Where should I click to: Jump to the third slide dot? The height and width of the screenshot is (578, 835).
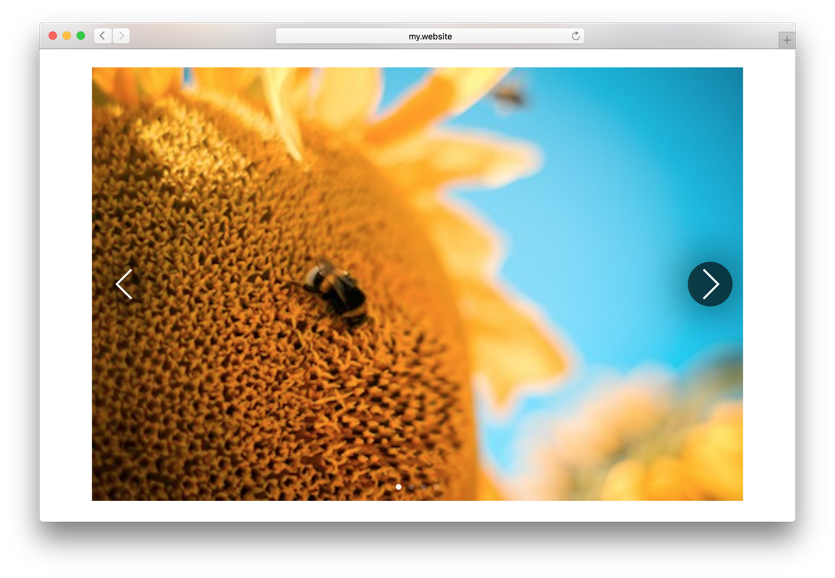424,487
